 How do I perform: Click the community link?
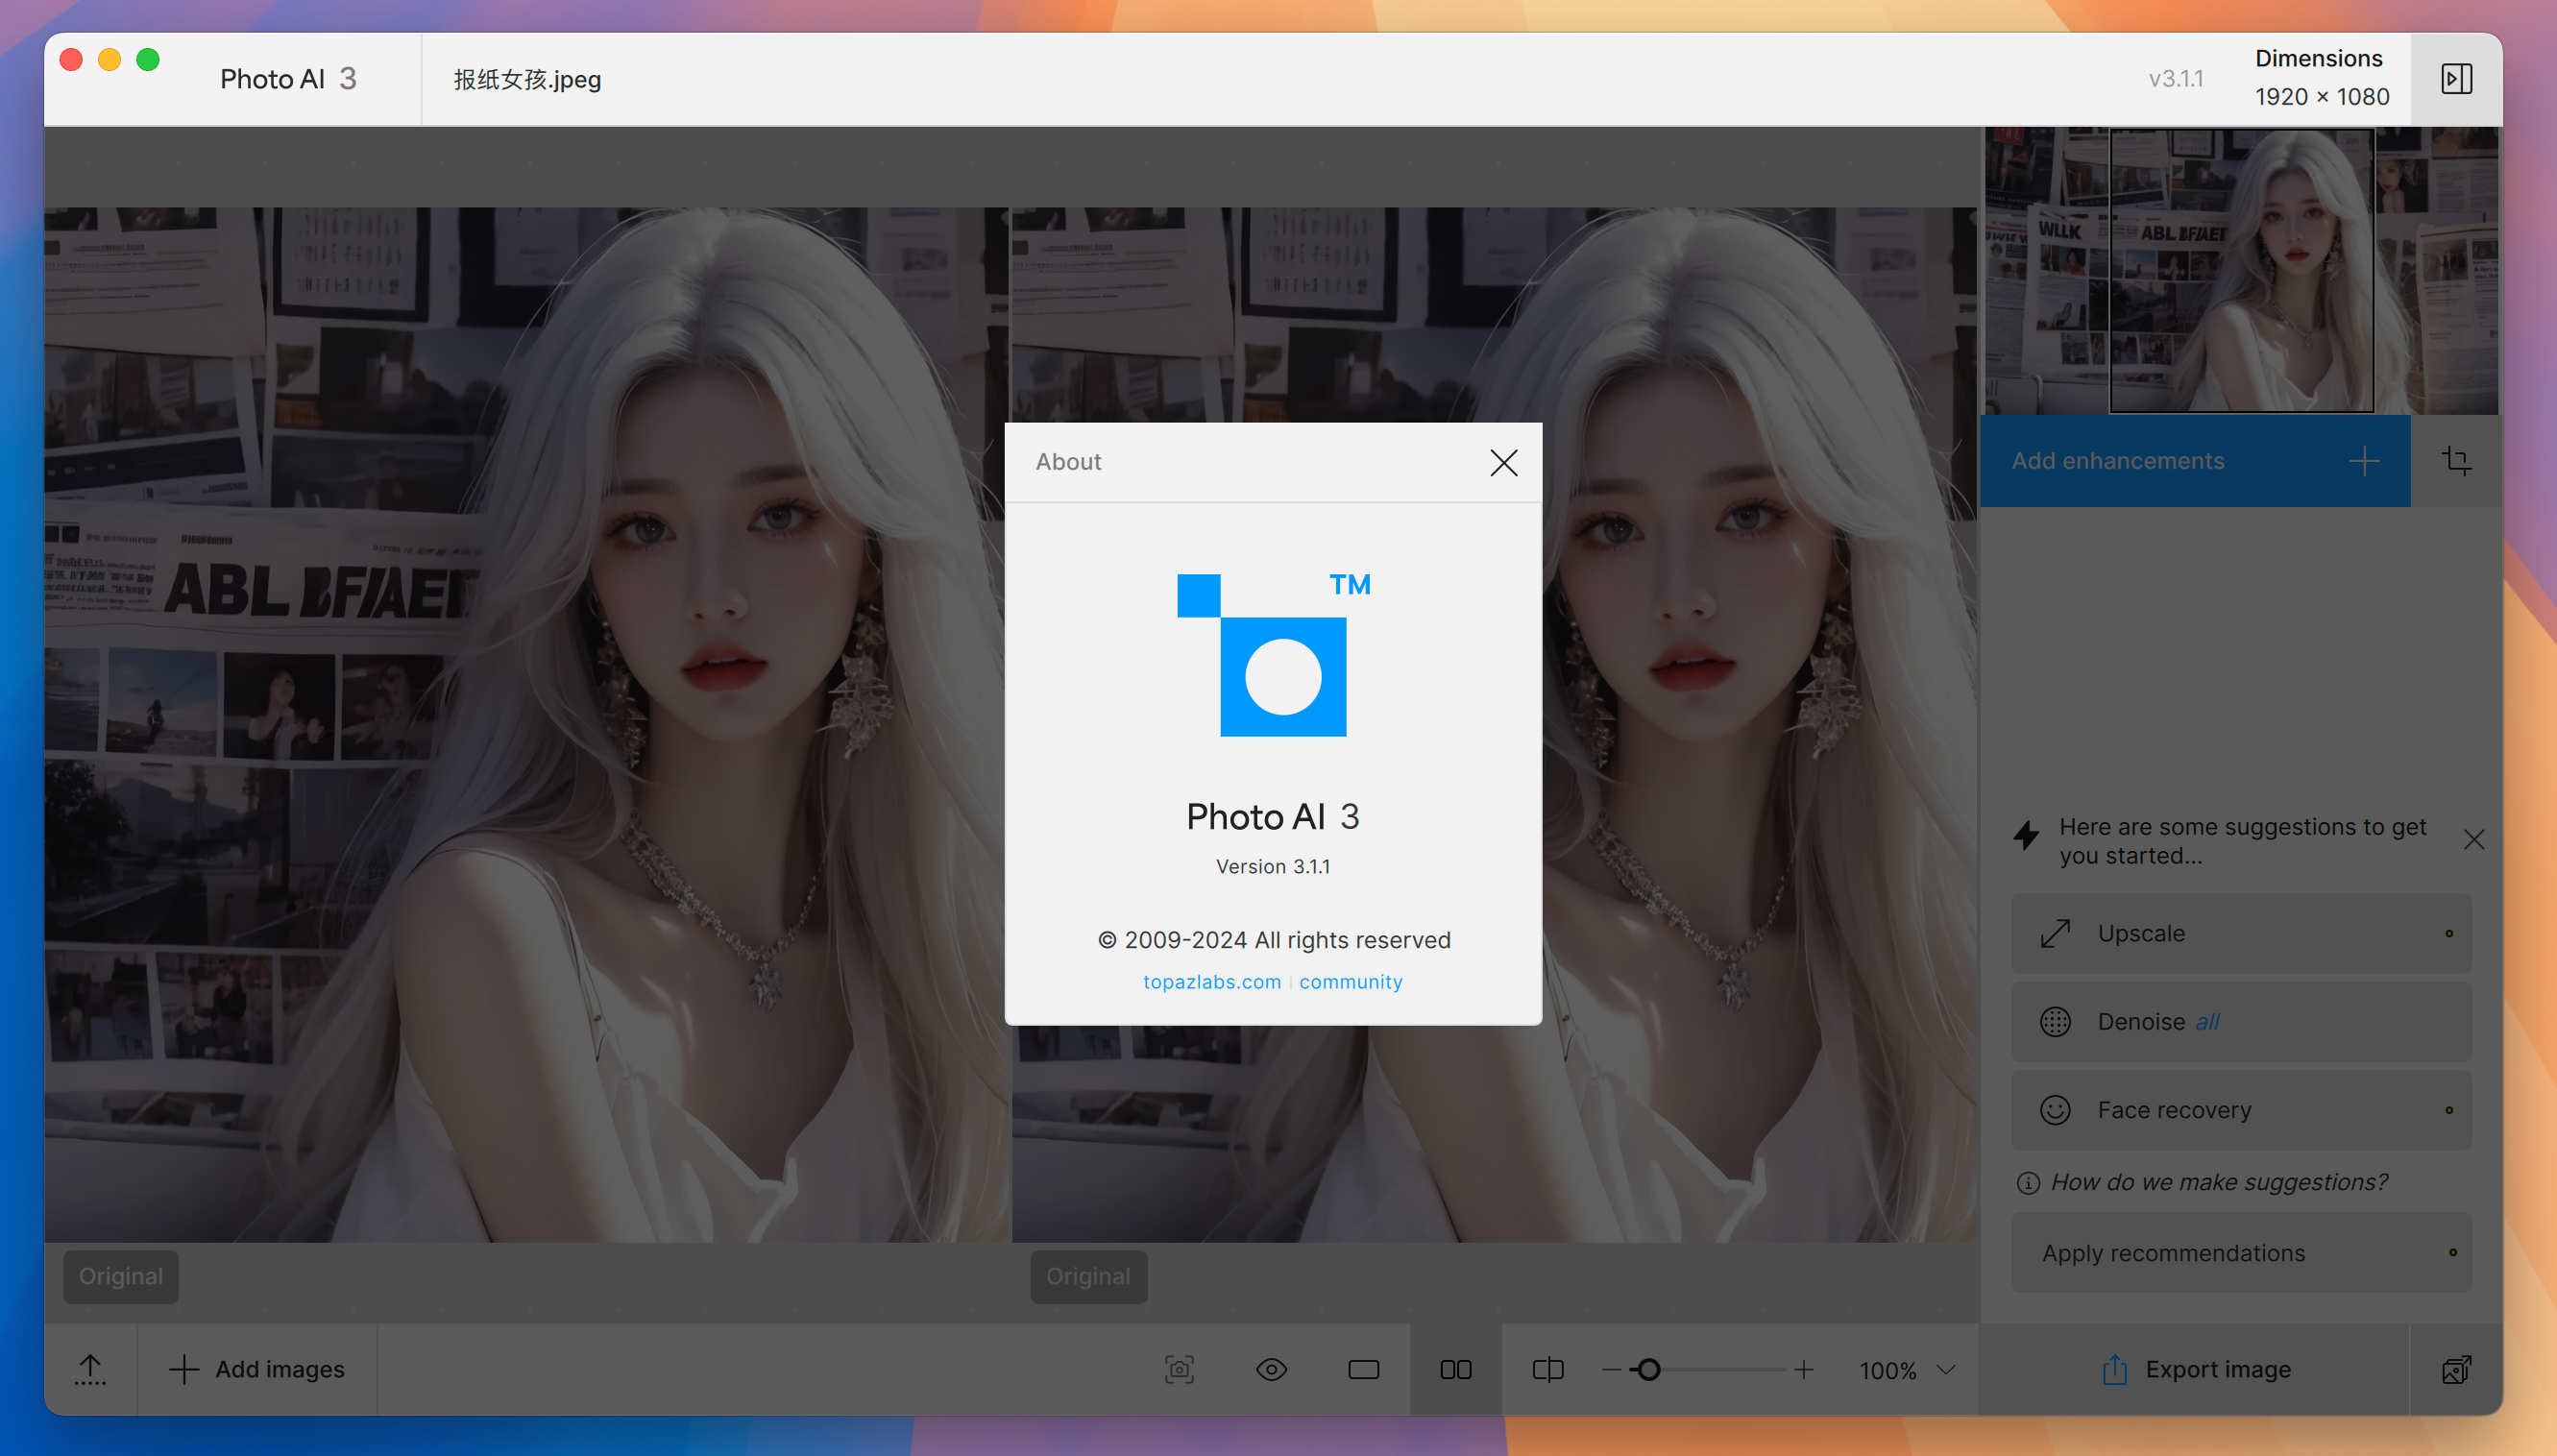[x=1351, y=982]
